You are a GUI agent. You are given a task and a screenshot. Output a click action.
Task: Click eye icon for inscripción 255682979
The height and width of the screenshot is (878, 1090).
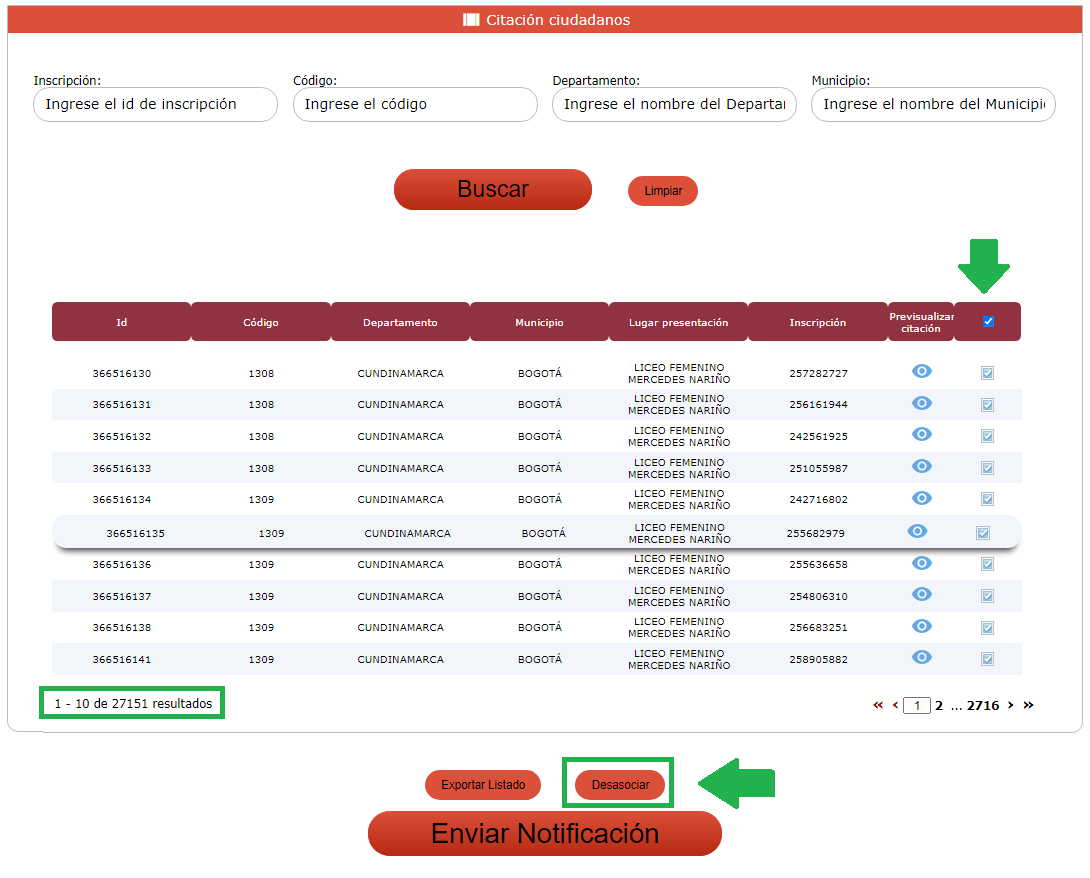coord(917,532)
